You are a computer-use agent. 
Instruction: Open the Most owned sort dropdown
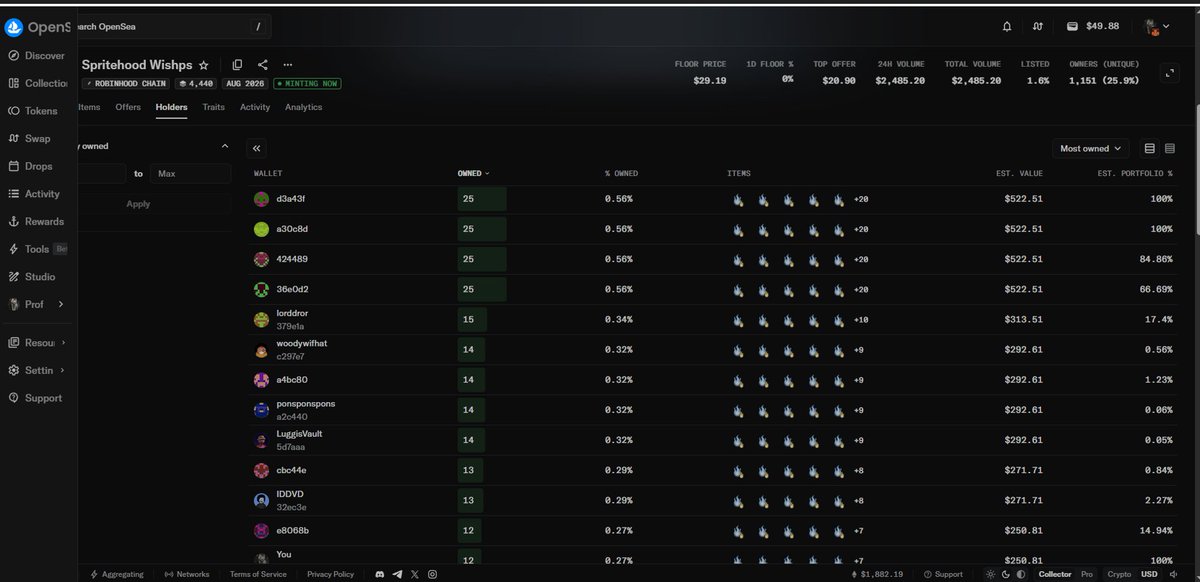click(x=1091, y=148)
